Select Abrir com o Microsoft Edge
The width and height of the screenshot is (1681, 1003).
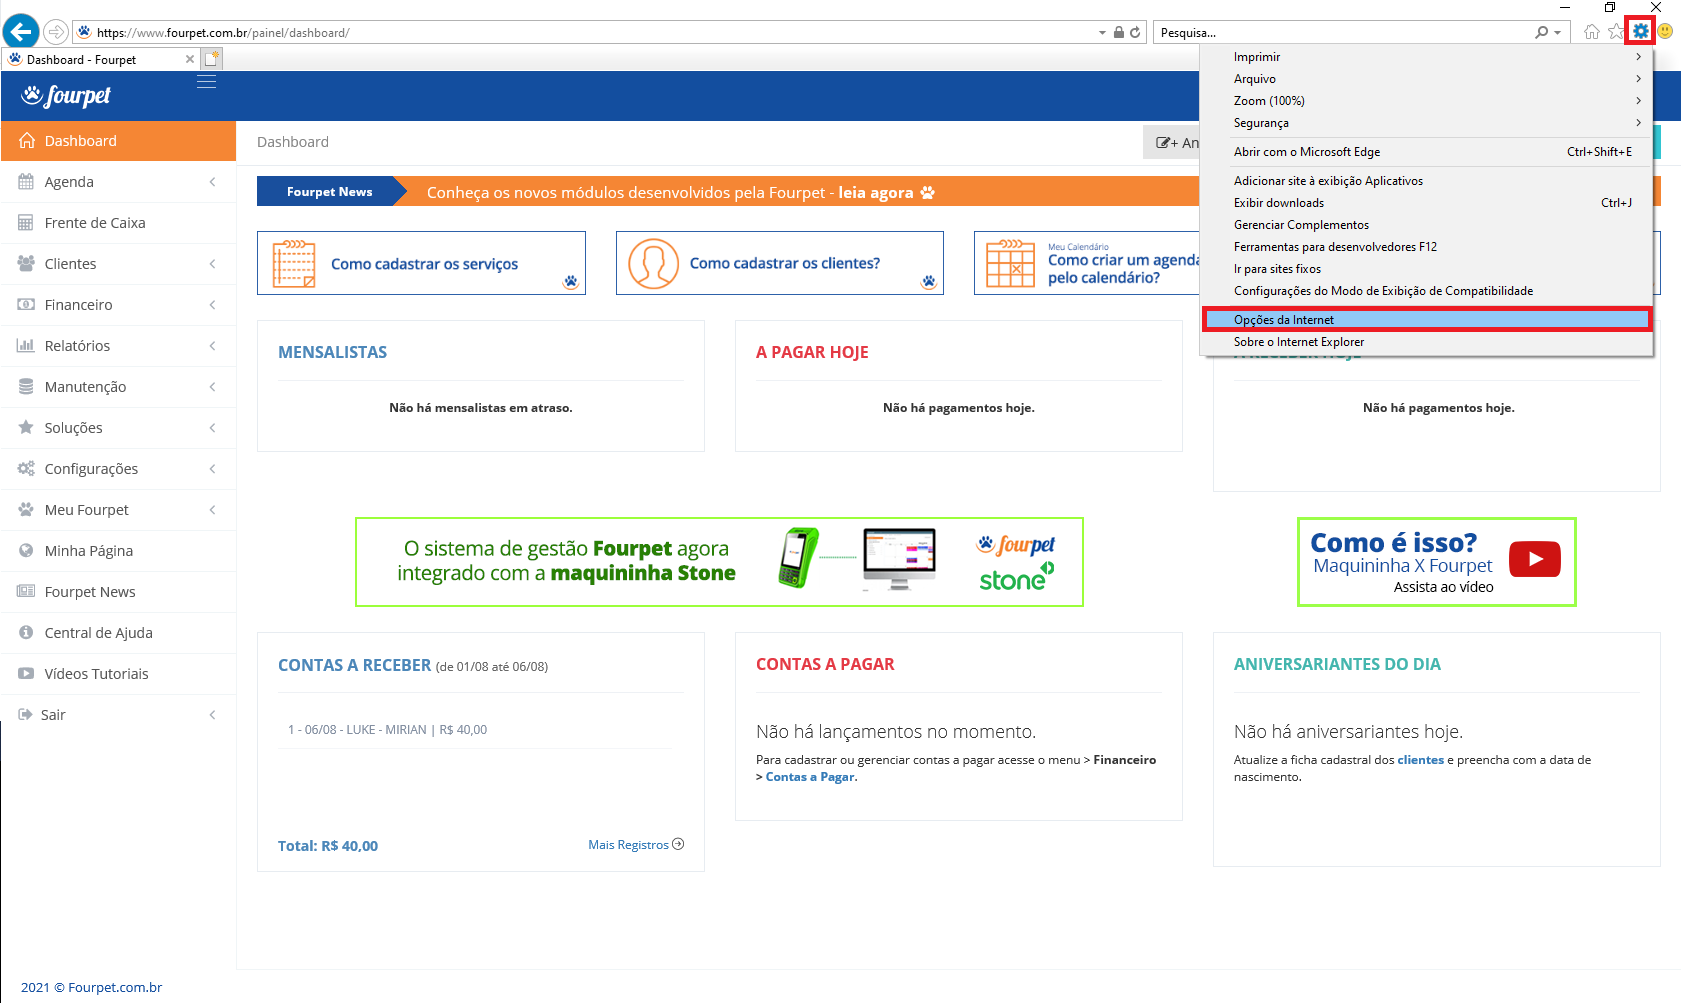tap(1426, 152)
